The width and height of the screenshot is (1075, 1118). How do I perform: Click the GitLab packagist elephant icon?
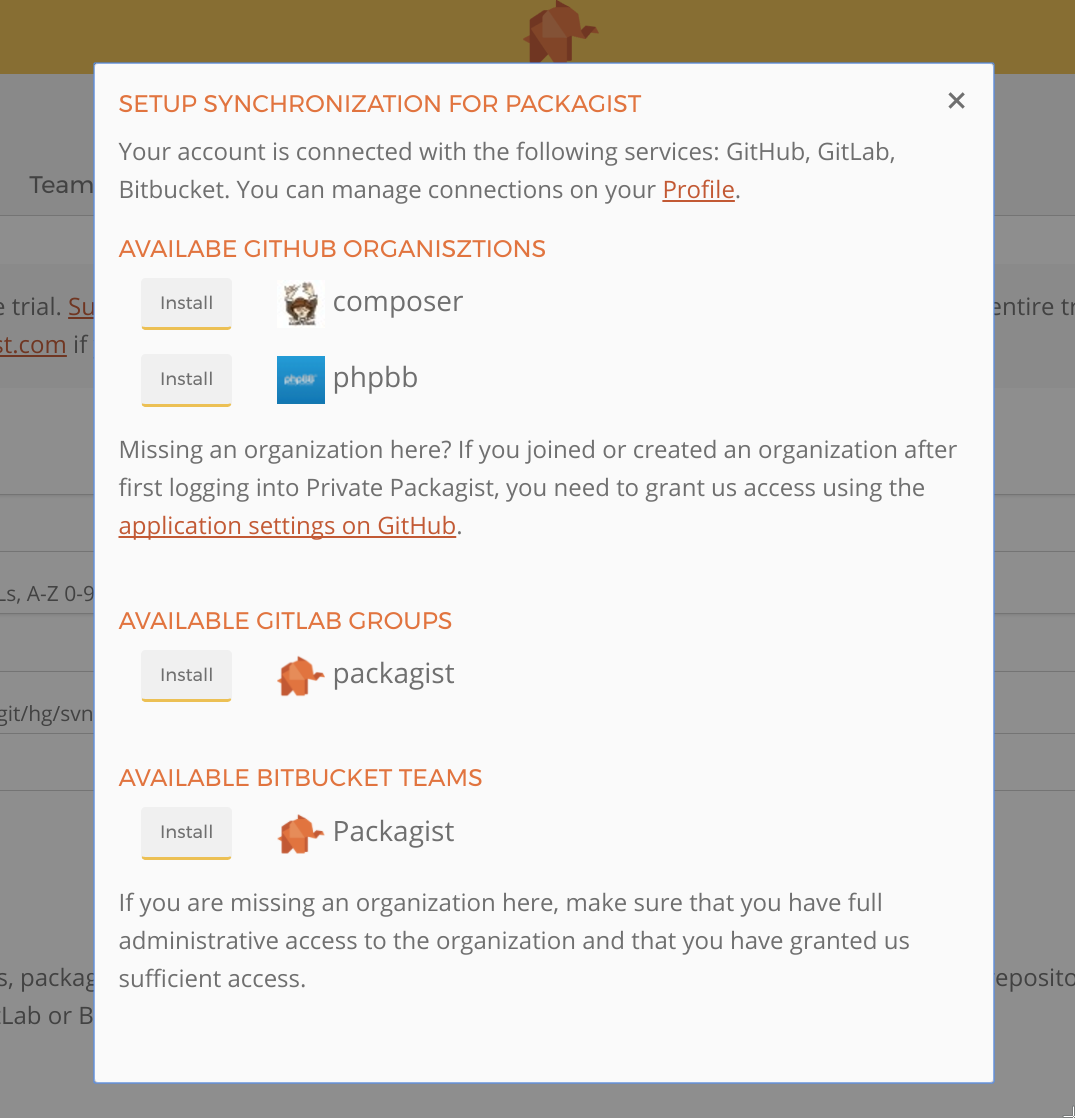[300, 676]
